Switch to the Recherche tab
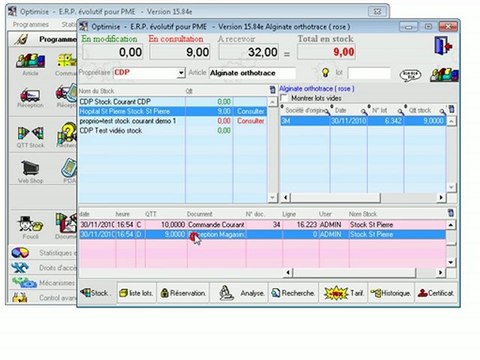The image size is (480, 360). 294,293
